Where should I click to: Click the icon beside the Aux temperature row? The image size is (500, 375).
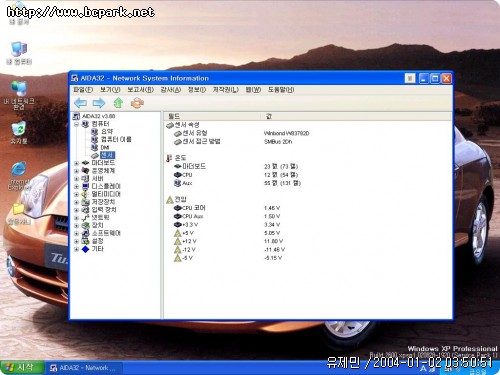click(x=178, y=183)
